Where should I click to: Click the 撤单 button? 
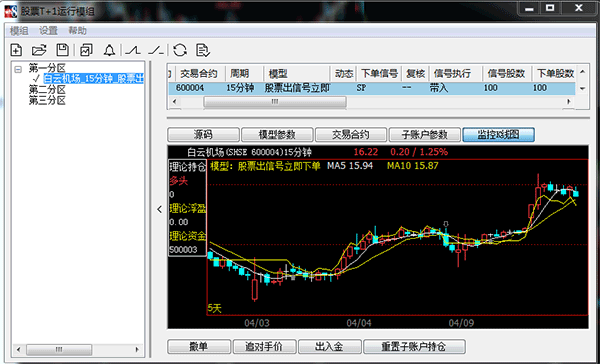point(199,347)
